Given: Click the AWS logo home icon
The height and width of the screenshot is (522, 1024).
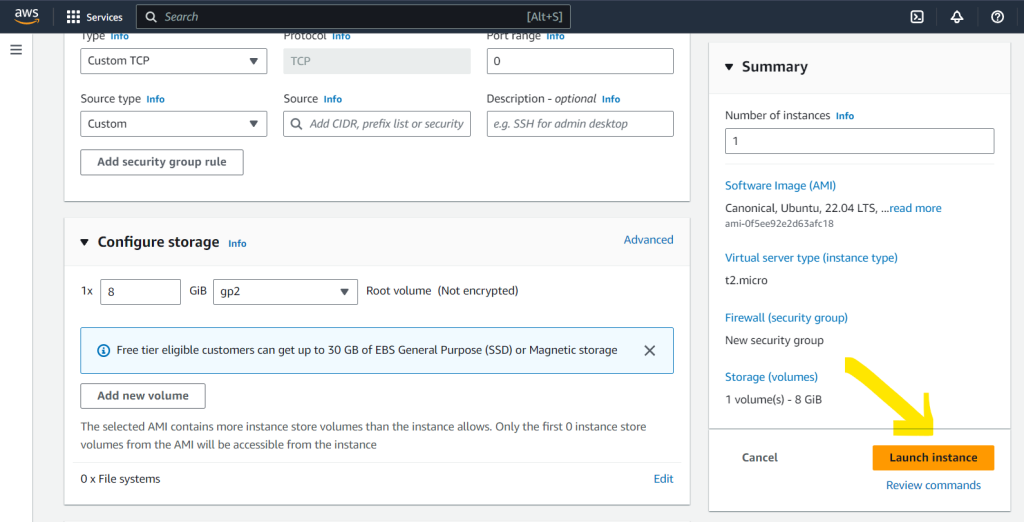Looking at the screenshot, I should point(26,16).
